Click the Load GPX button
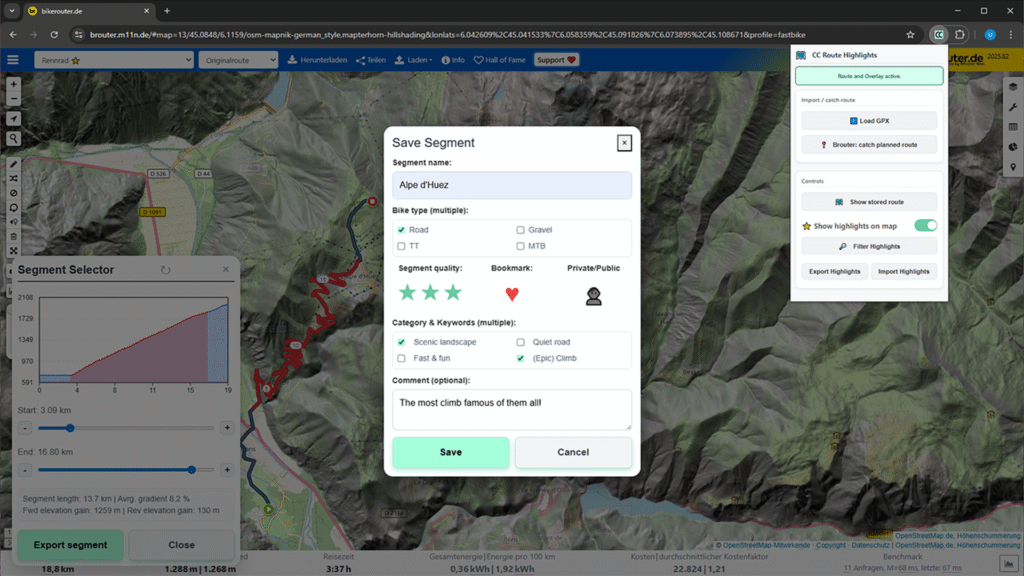The height and width of the screenshot is (576, 1024). (x=869, y=121)
